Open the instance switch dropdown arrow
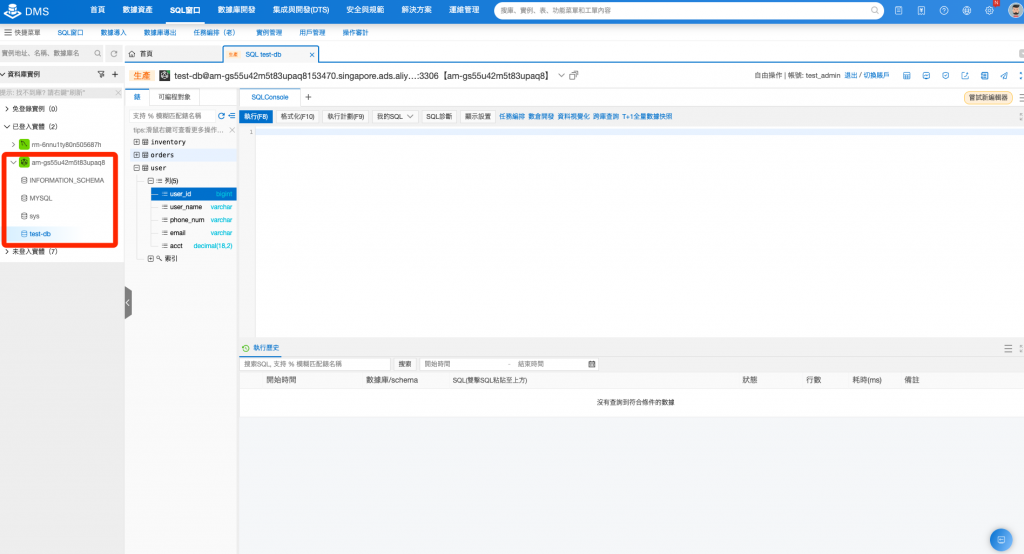Viewport: 1024px width, 554px height. click(561, 76)
